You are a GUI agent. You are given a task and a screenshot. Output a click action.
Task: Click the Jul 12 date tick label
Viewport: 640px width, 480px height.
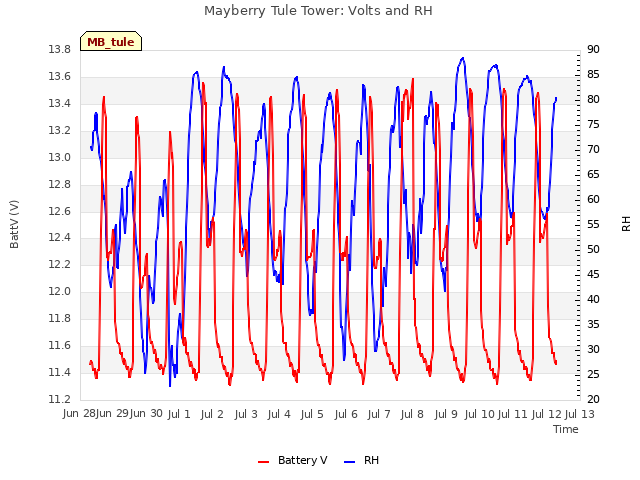(x=547, y=414)
